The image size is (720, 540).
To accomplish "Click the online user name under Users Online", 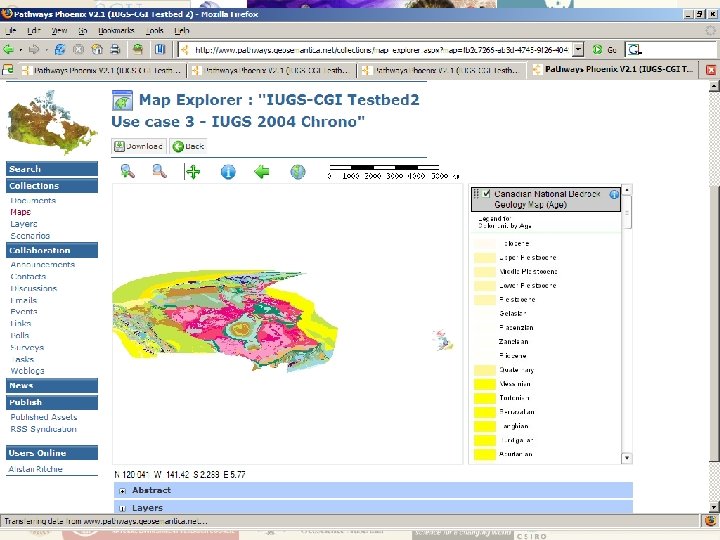I will point(35,469).
